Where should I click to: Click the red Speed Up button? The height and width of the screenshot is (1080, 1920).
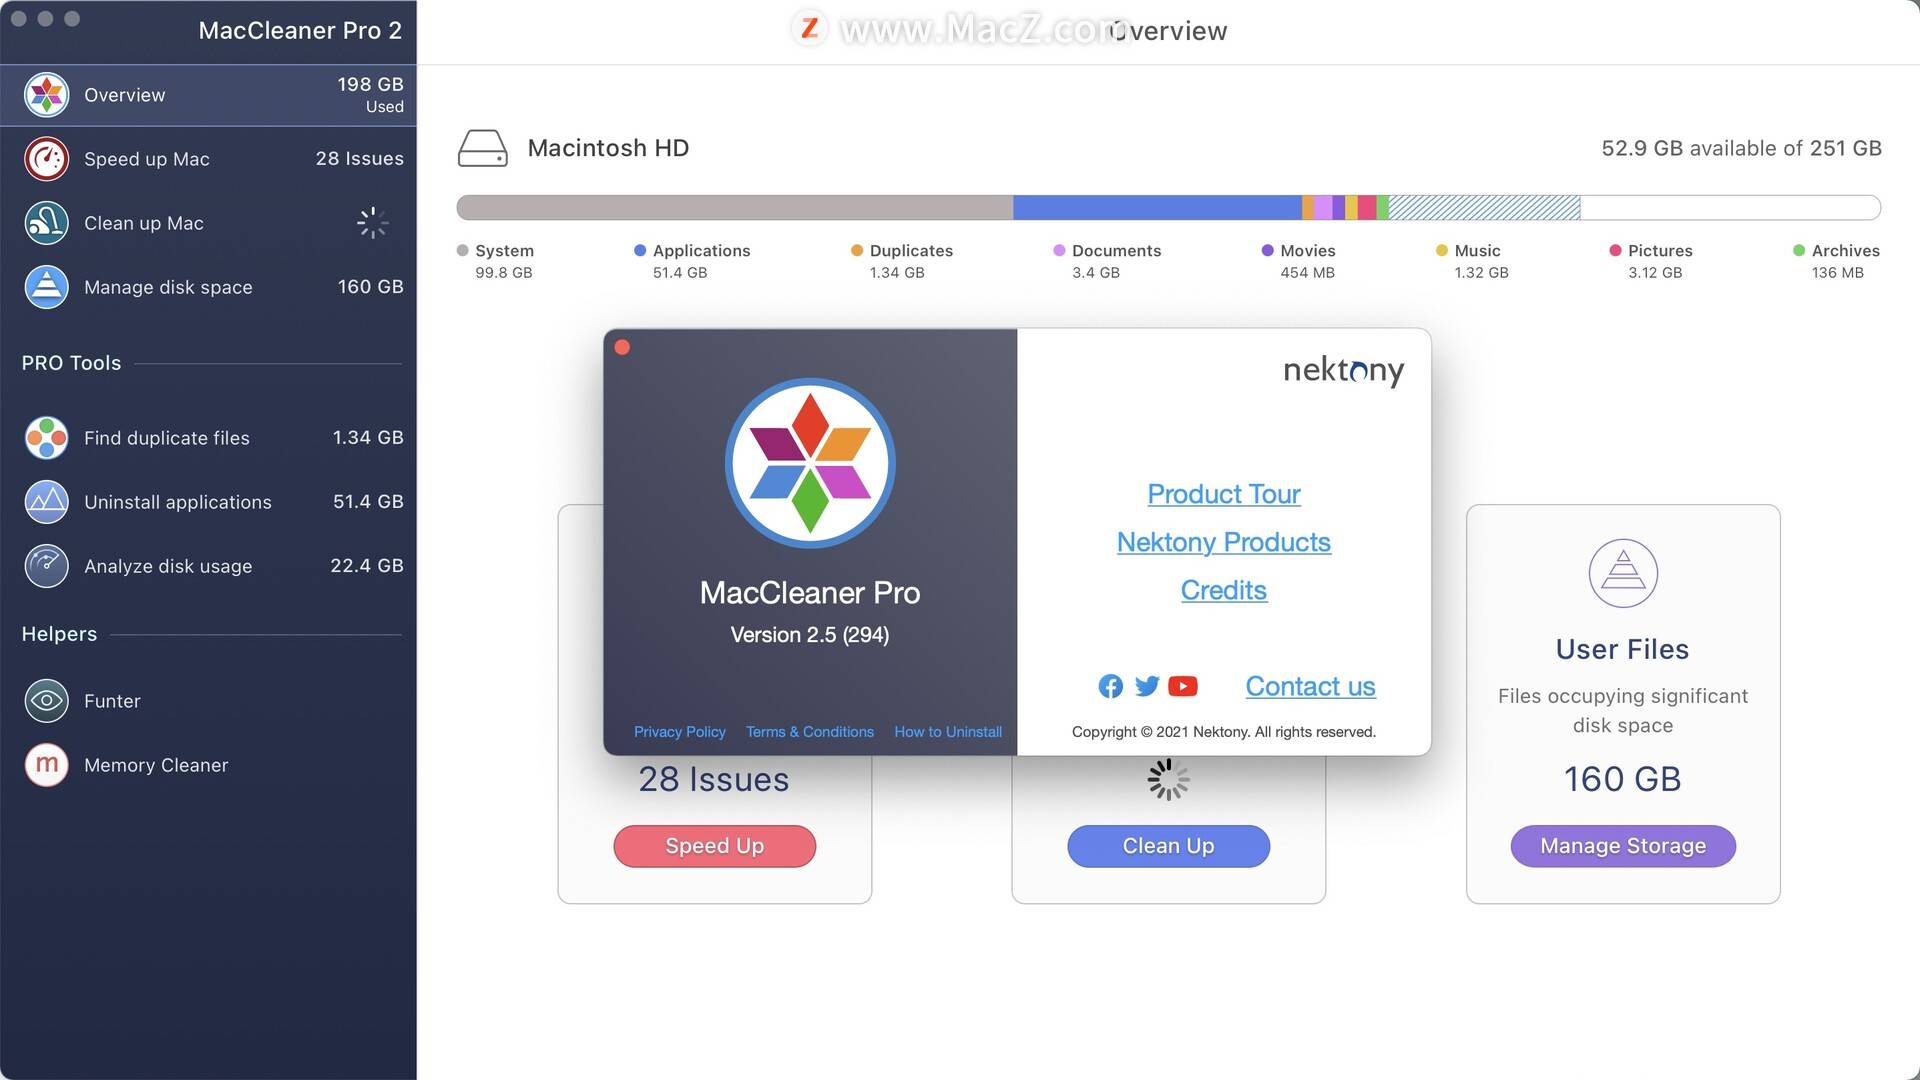715,846
